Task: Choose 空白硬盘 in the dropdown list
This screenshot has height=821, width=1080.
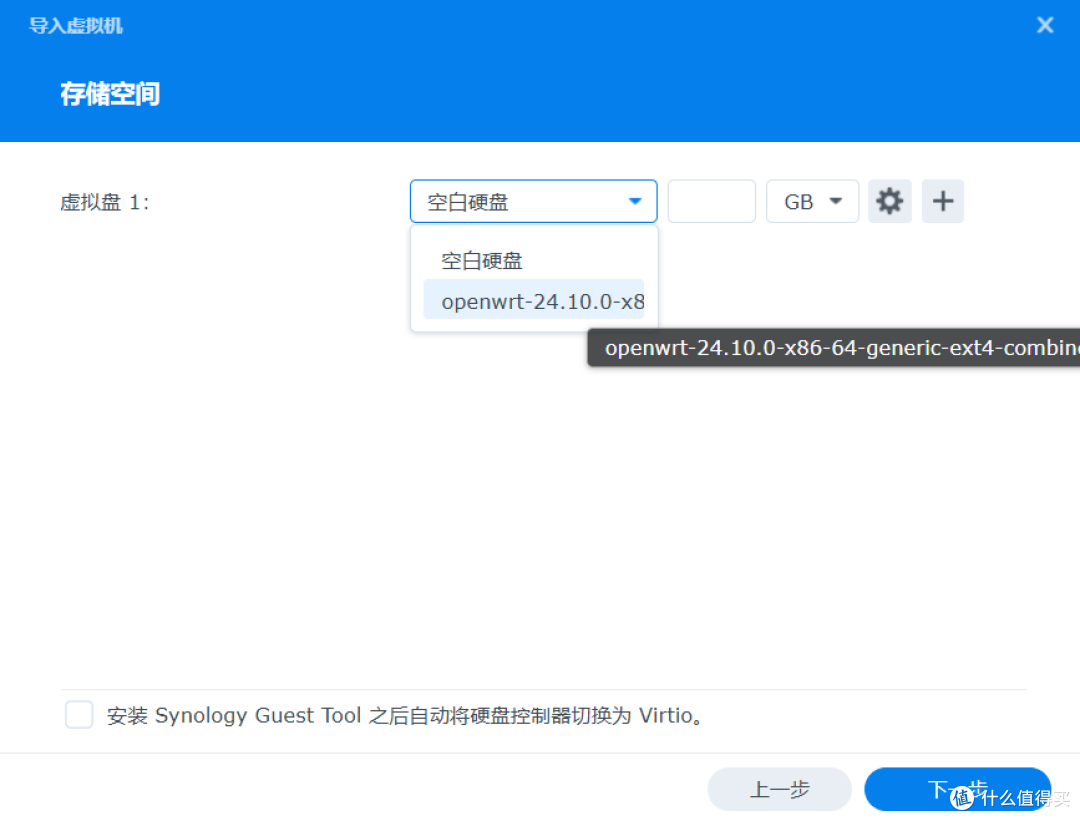Action: (x=481, y=260)
